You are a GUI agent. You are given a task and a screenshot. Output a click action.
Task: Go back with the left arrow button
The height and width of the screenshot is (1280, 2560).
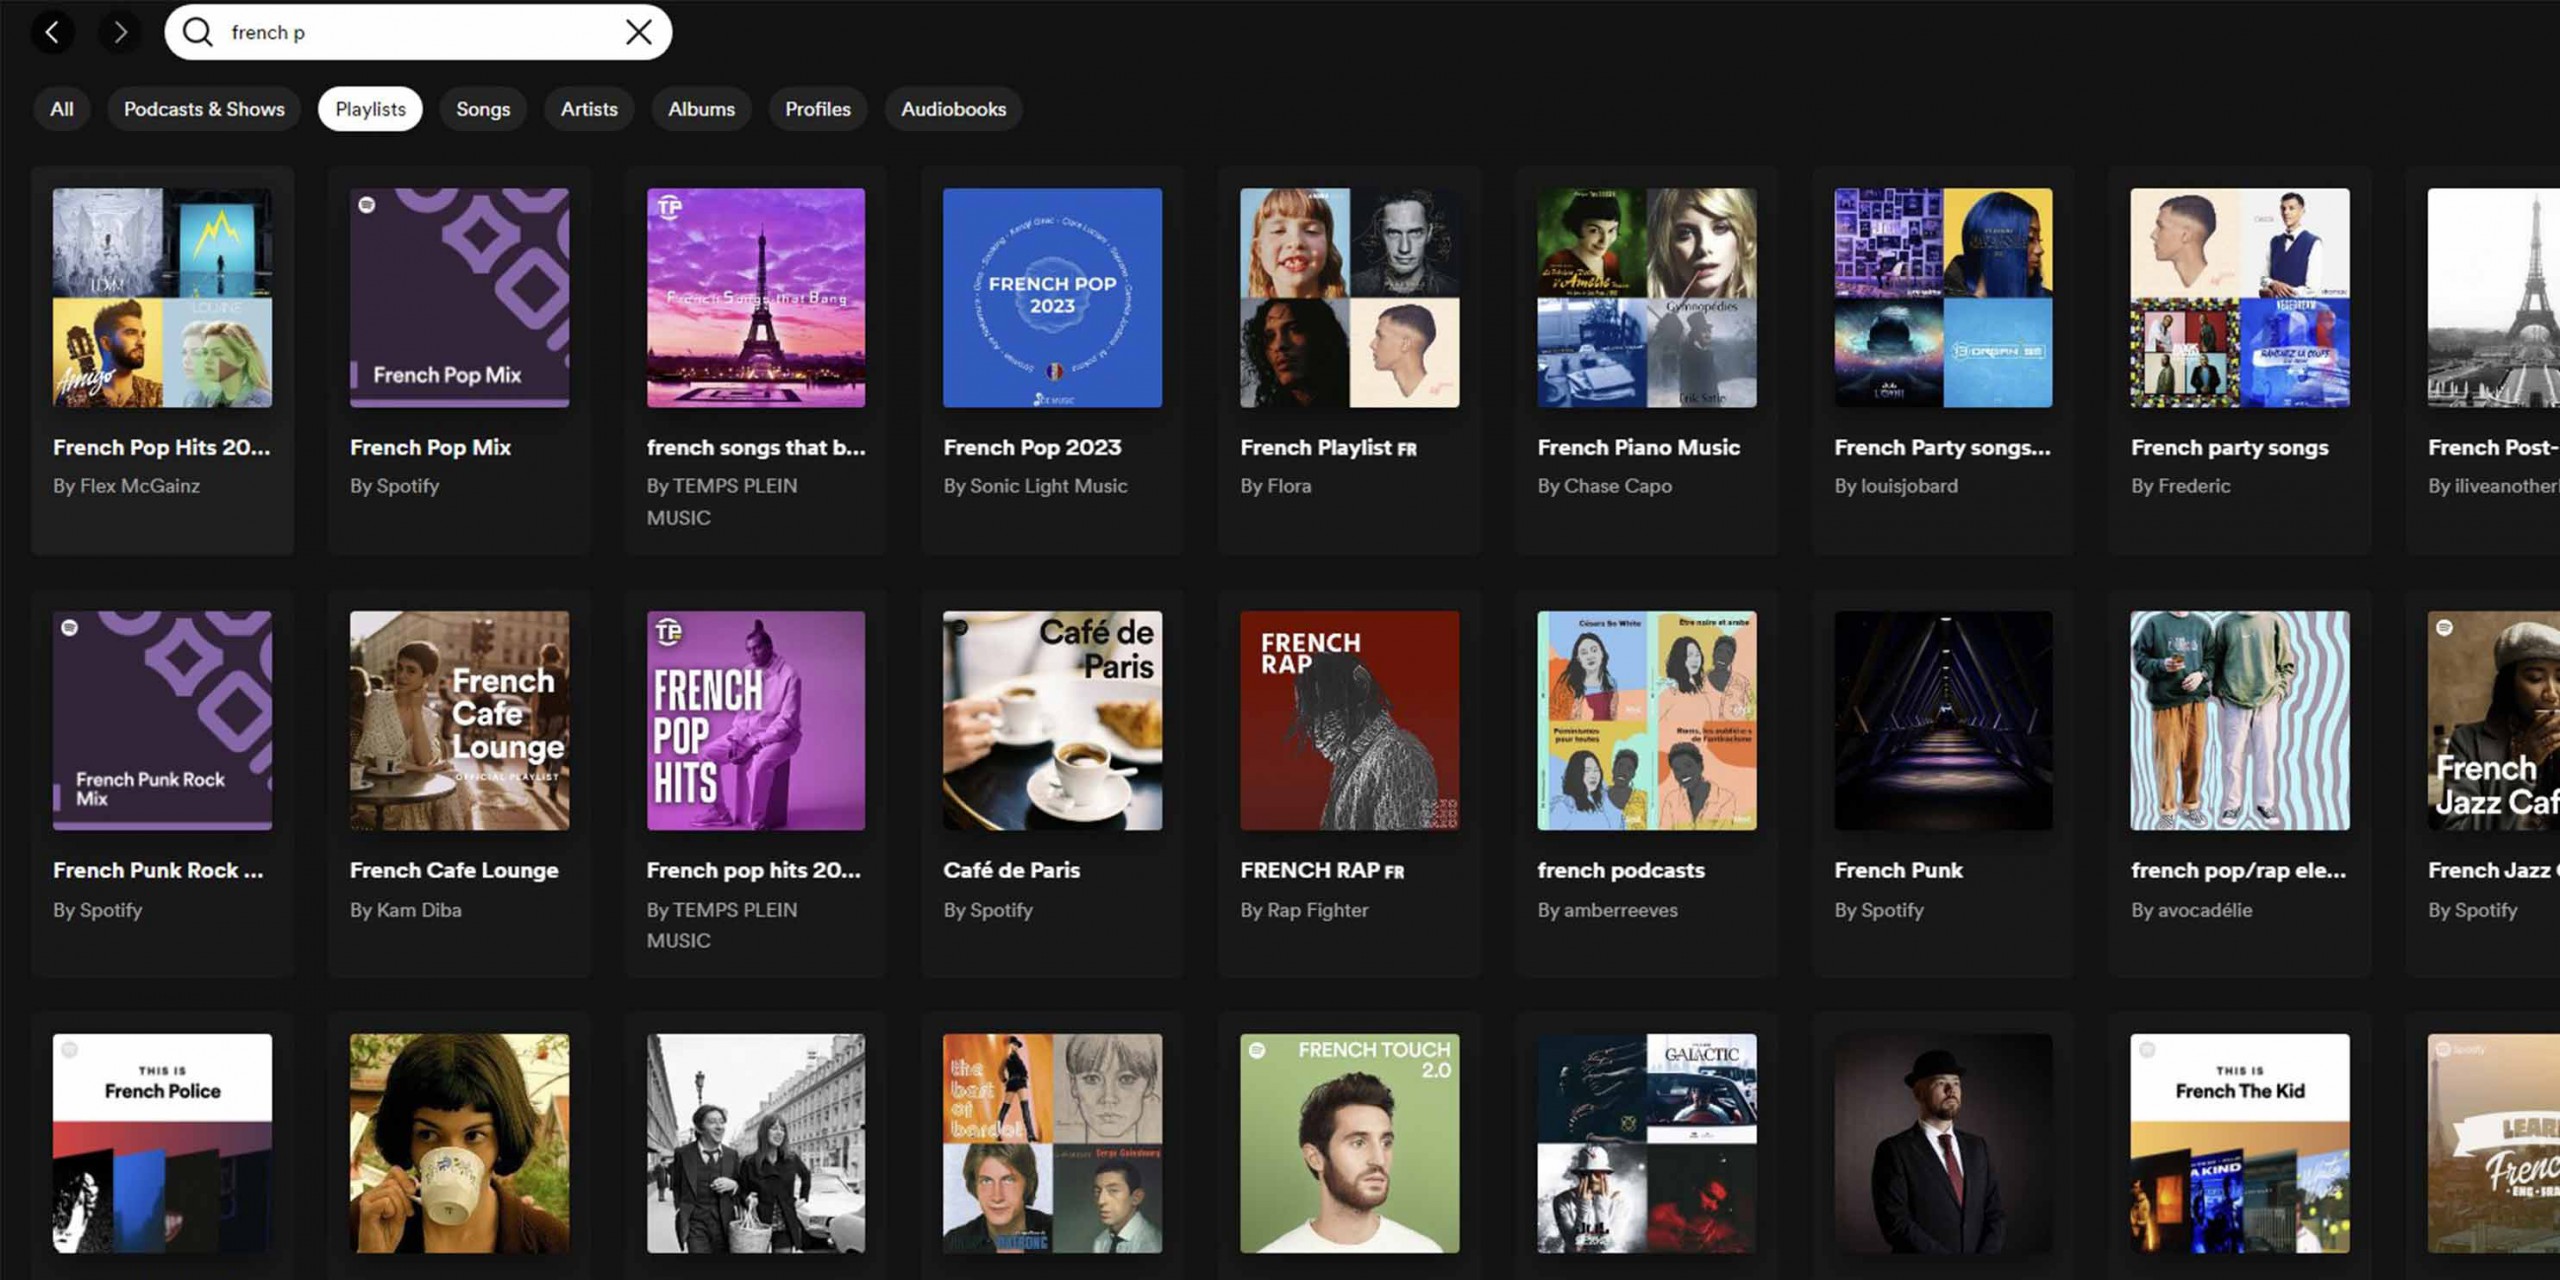coord(52,32)
